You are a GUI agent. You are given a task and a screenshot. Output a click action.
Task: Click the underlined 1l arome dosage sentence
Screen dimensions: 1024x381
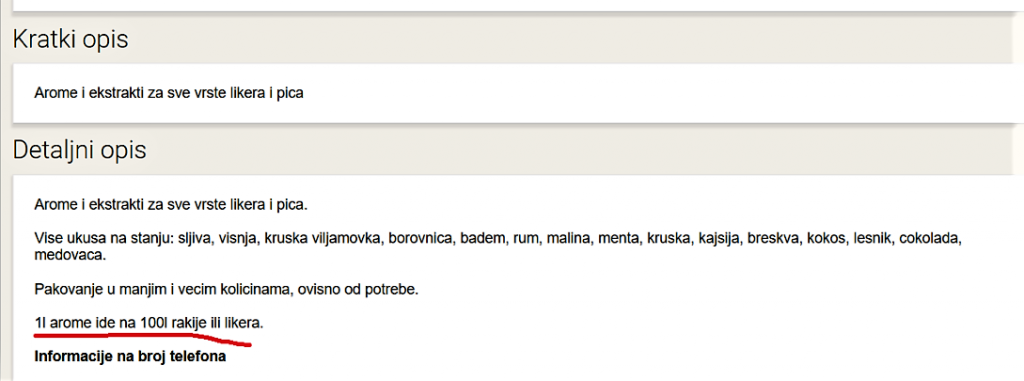click(149, 323)
